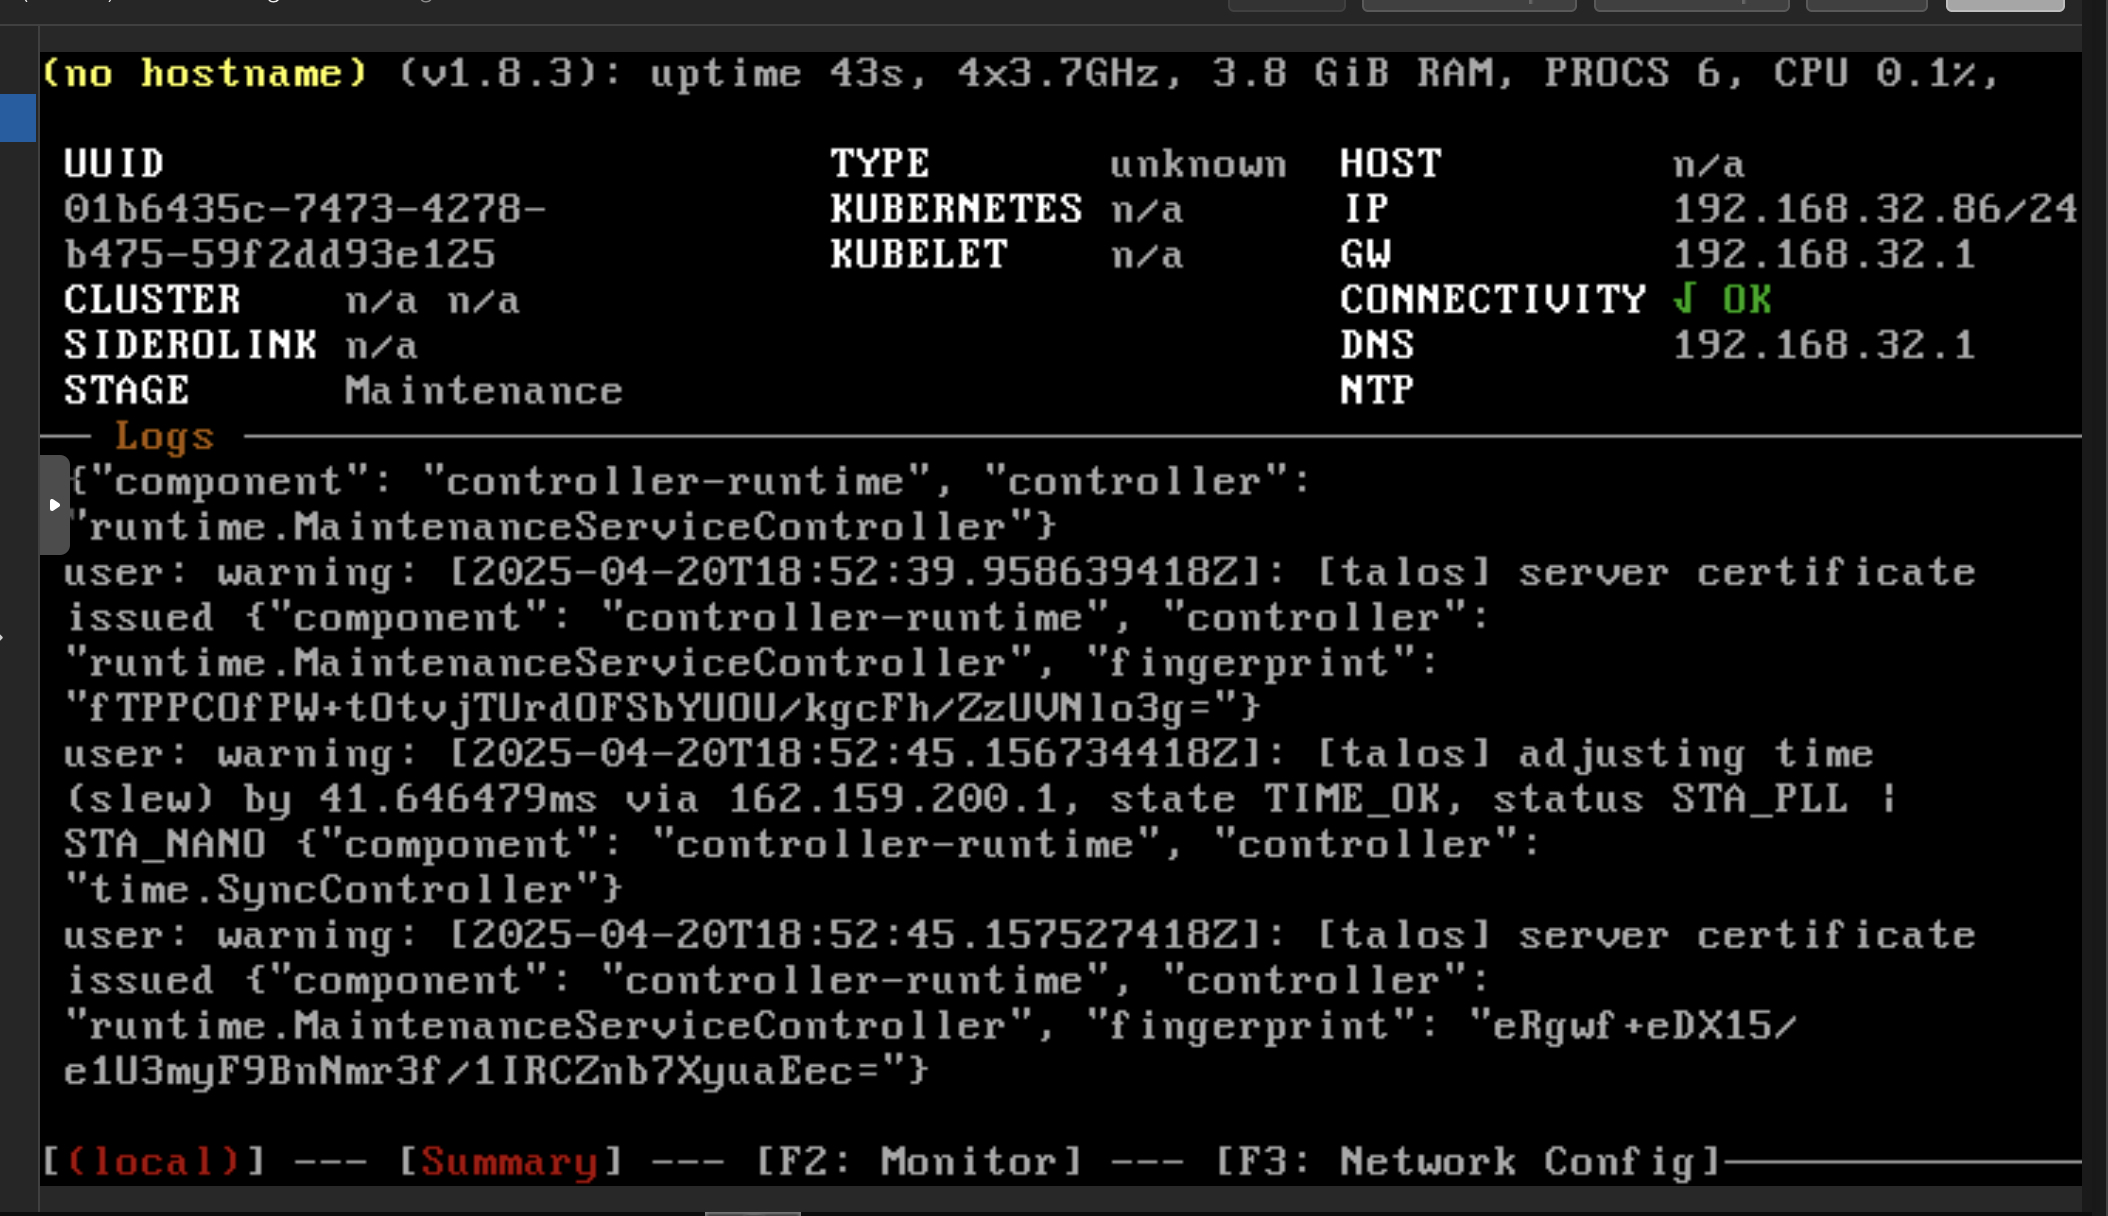Screen dimensions: 2108x1216
Task: Click the fingerprint "fTPPCOfPW+tOtvjTUrdOFSbYUOU/kgcFh/ZzUVNlo3g="
Action: [x=650, y=708]
